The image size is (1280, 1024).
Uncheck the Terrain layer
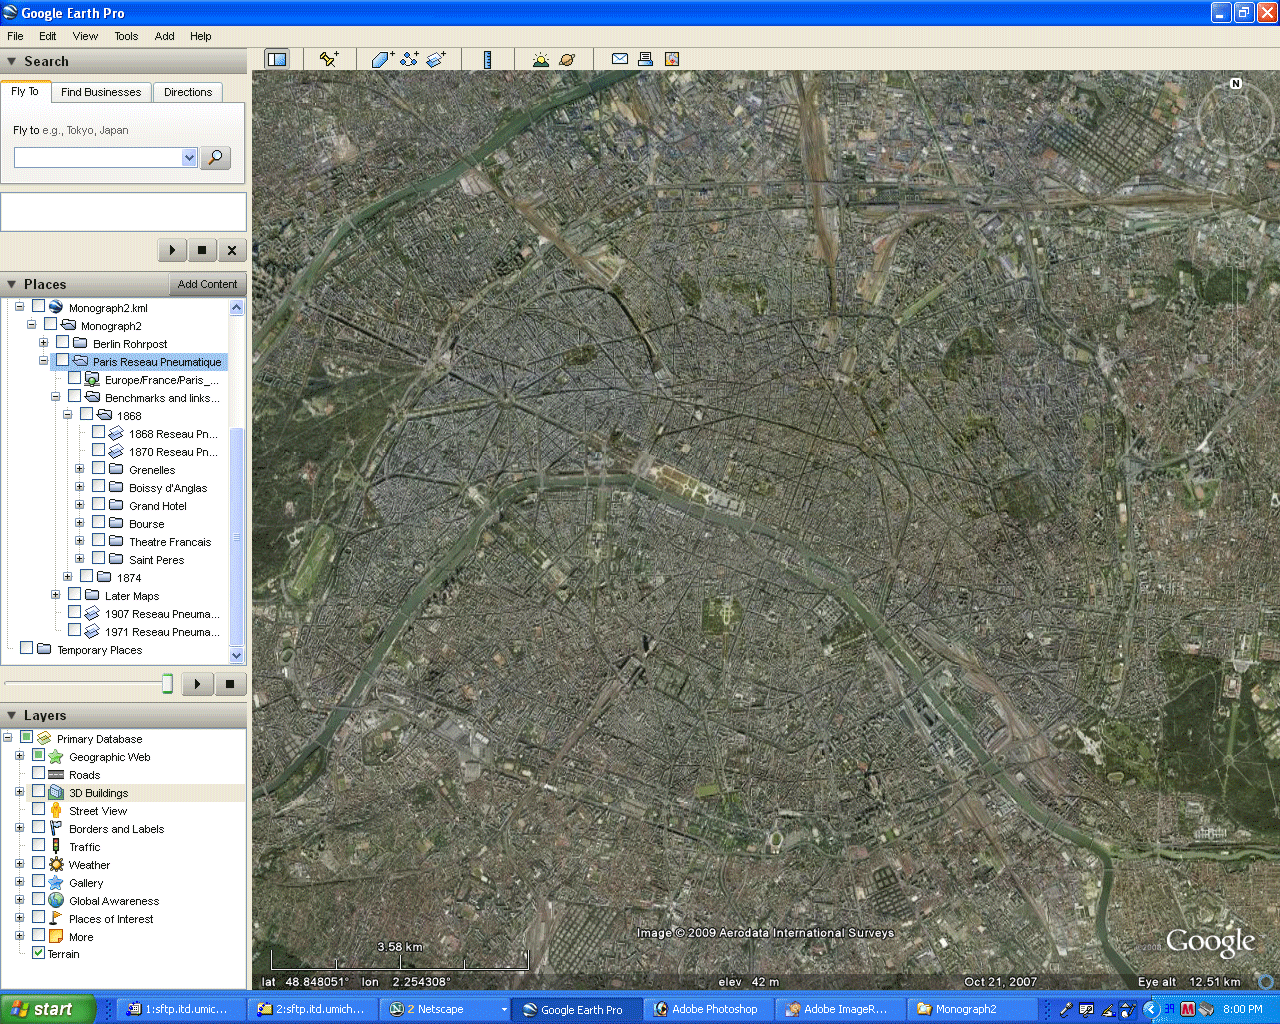point(38,953)
